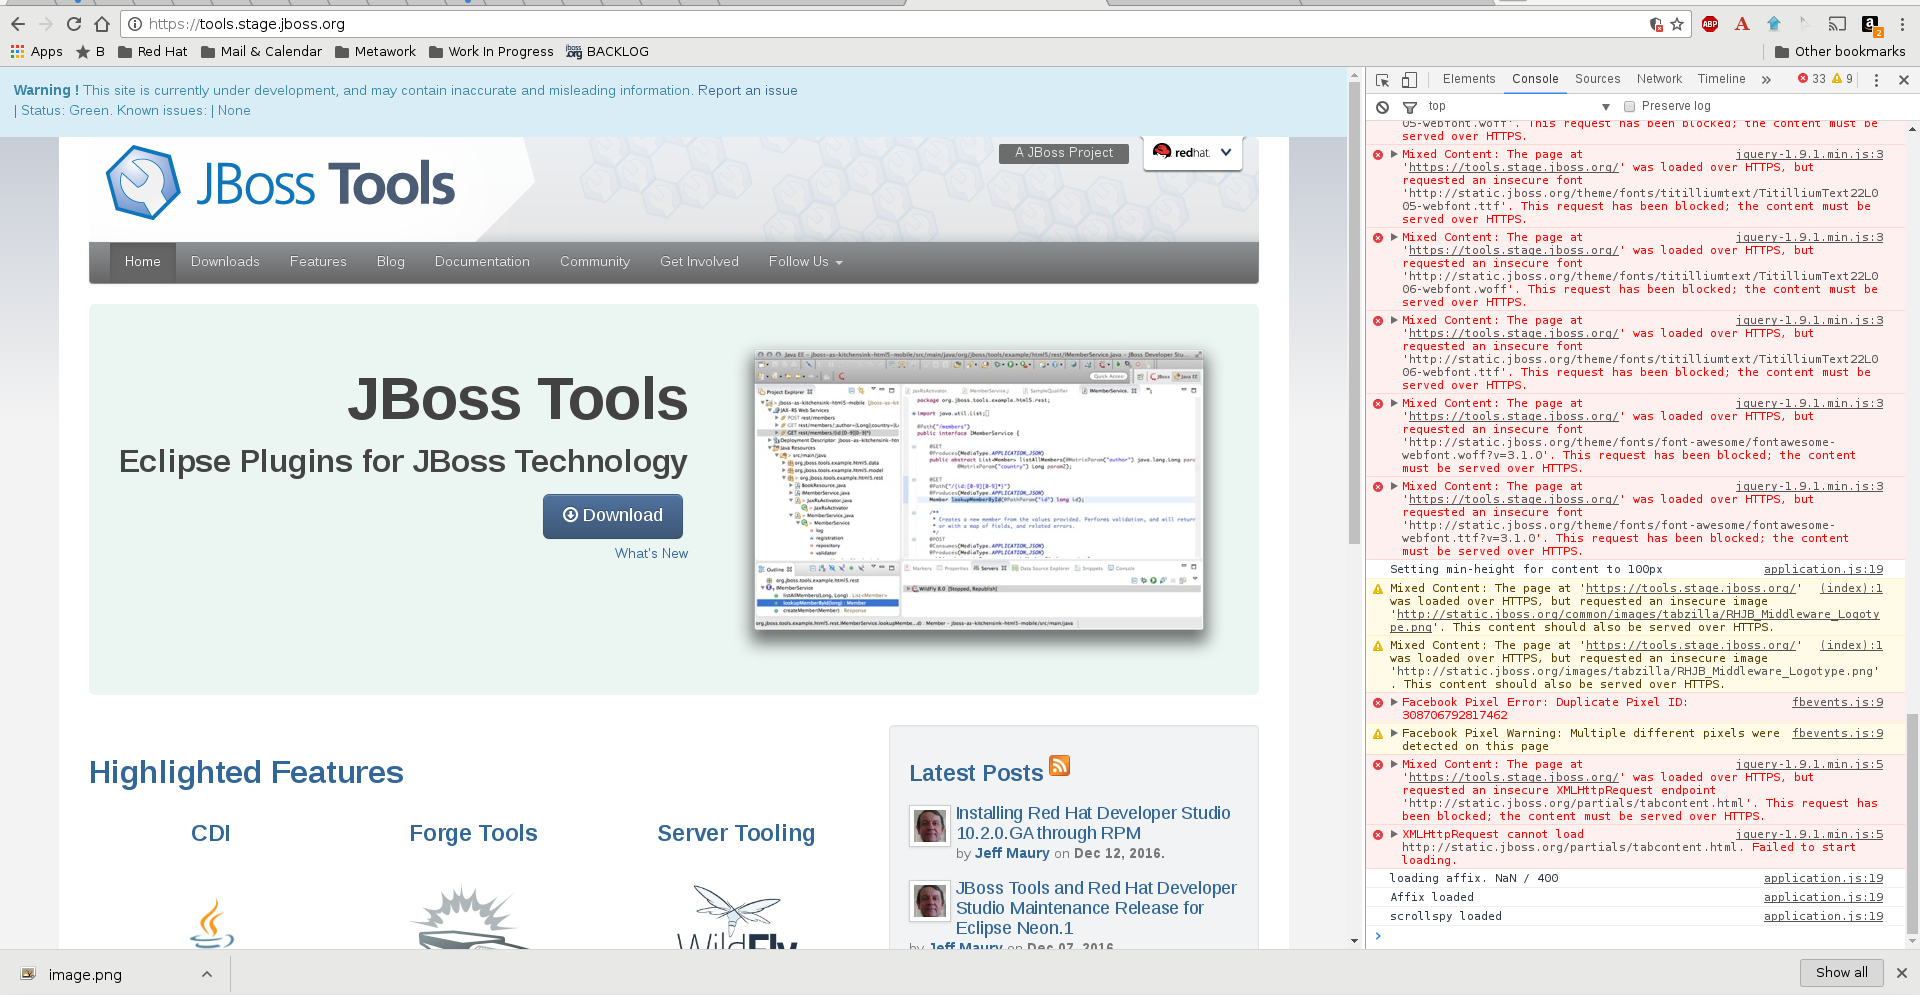The image size is (1920, 995).
Task: Open the top execution context dropdown
Action: pyautogui.click(x=1519, y=107)
